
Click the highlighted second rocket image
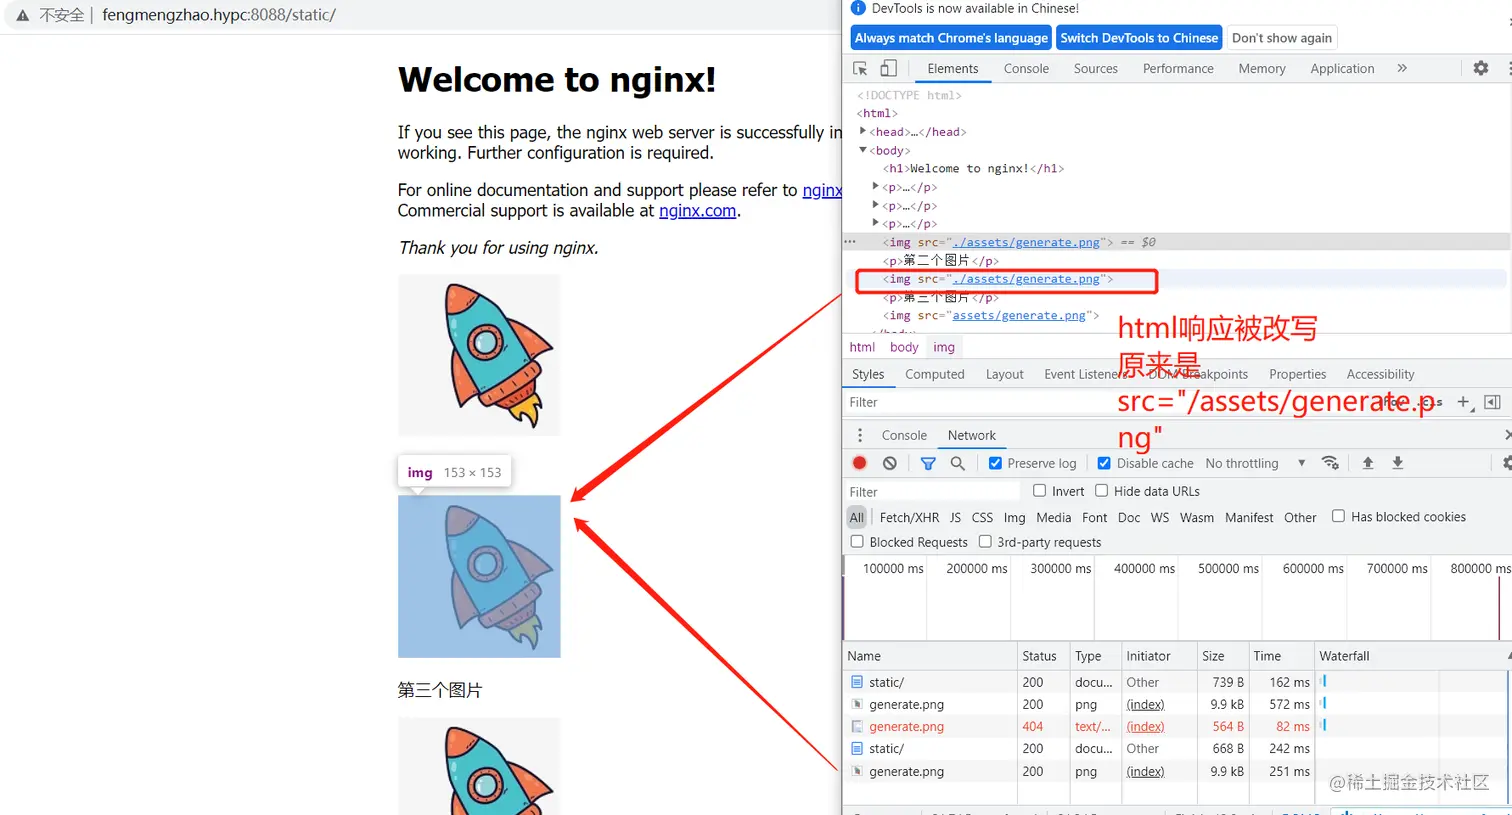click(x=479, y=576)
